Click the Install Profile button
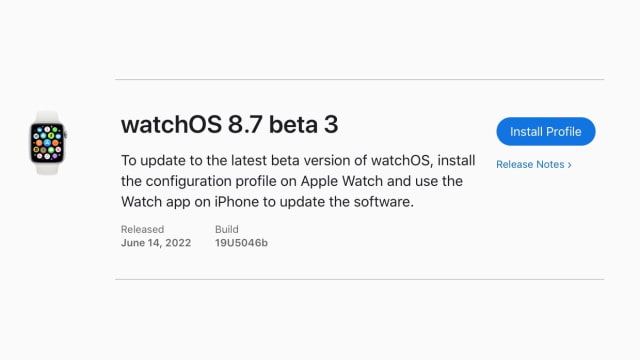The width and height of the screenshot is (640, 360). (x=546, y=131)
